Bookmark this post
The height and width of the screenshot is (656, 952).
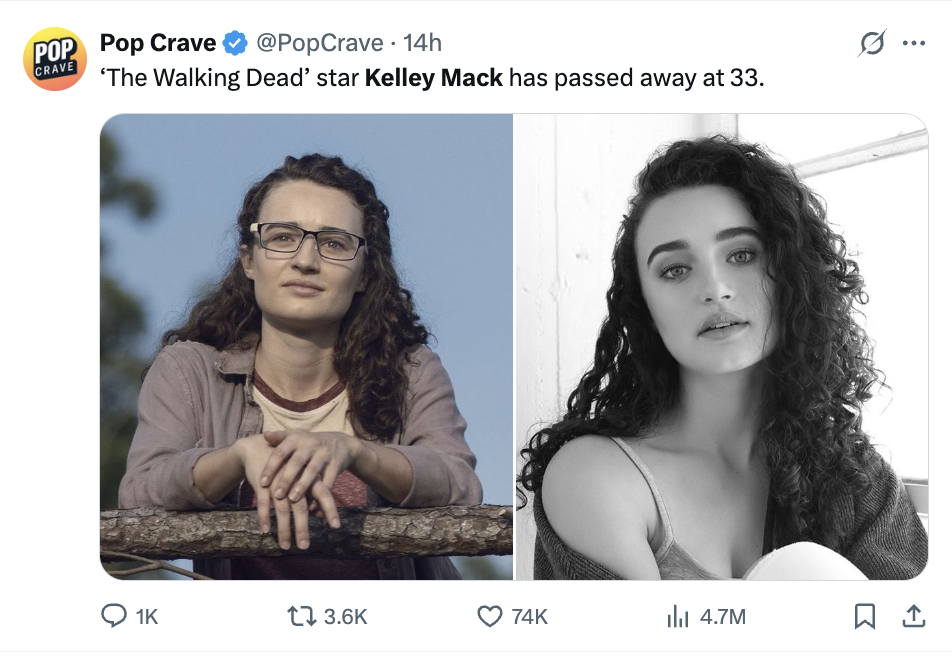(x=865, y=617)
